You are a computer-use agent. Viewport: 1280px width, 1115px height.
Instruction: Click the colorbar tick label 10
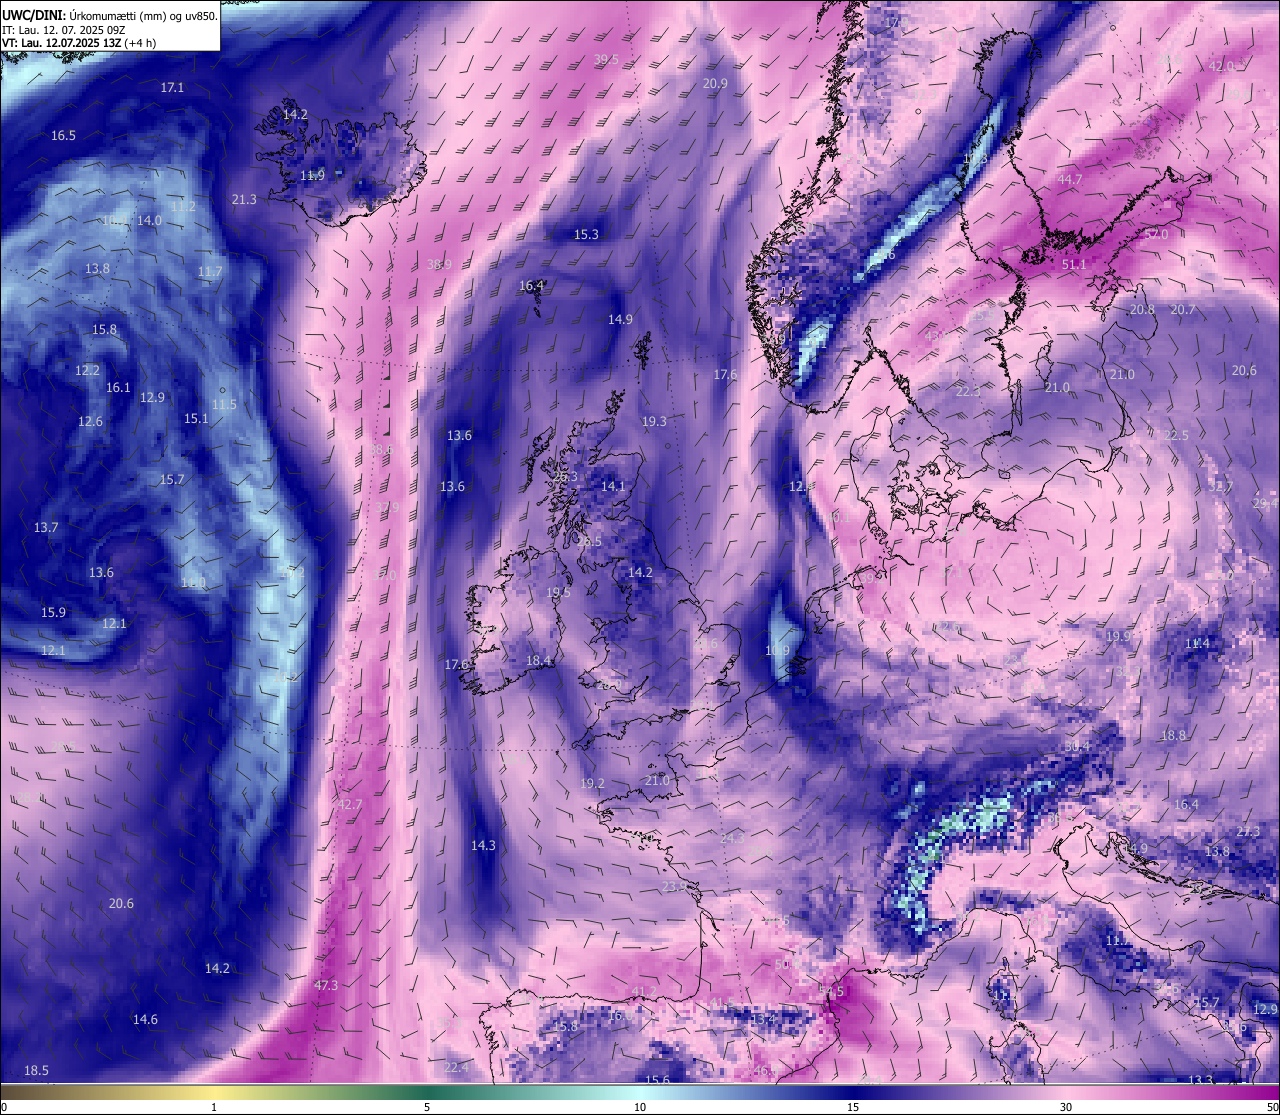point(640,1107)
